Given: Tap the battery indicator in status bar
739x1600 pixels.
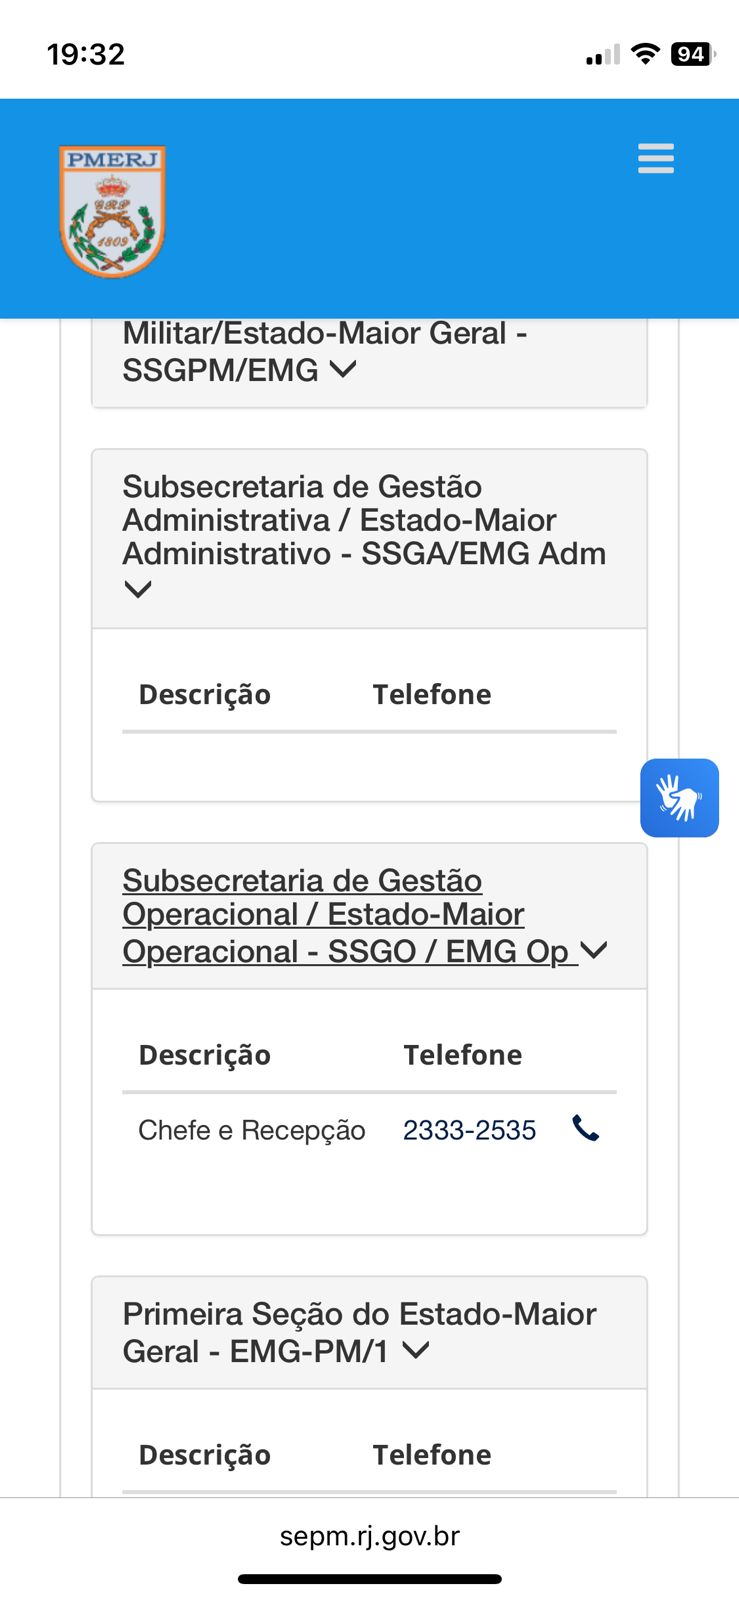Looking at the screenshot, I should (x=692, y=54).
